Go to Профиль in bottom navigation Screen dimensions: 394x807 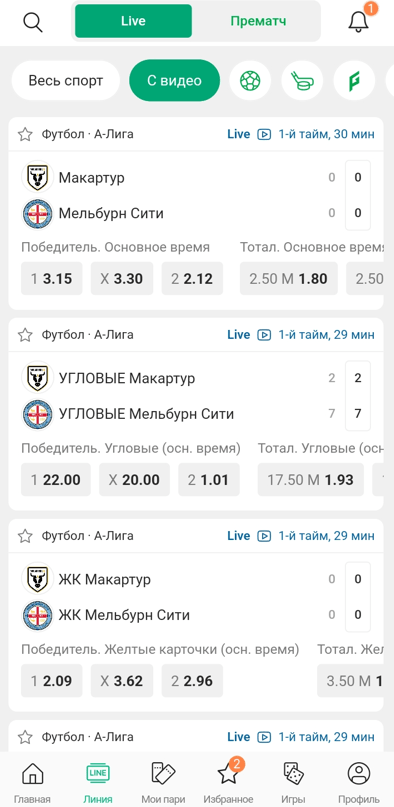pyautogui.click(x=359, y=782)
